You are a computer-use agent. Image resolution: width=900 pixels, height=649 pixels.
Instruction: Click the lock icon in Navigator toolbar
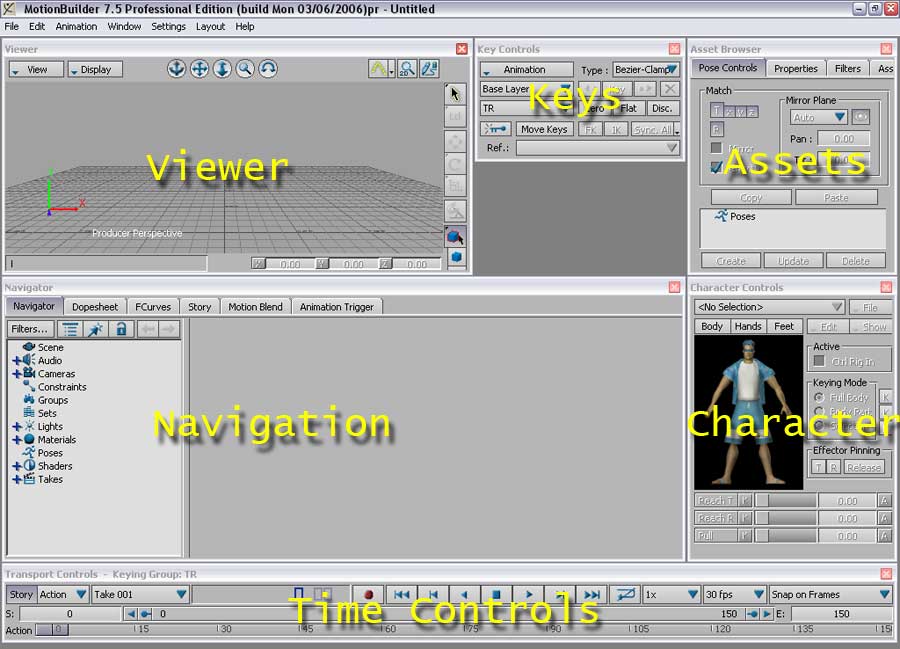coord(121,329)
